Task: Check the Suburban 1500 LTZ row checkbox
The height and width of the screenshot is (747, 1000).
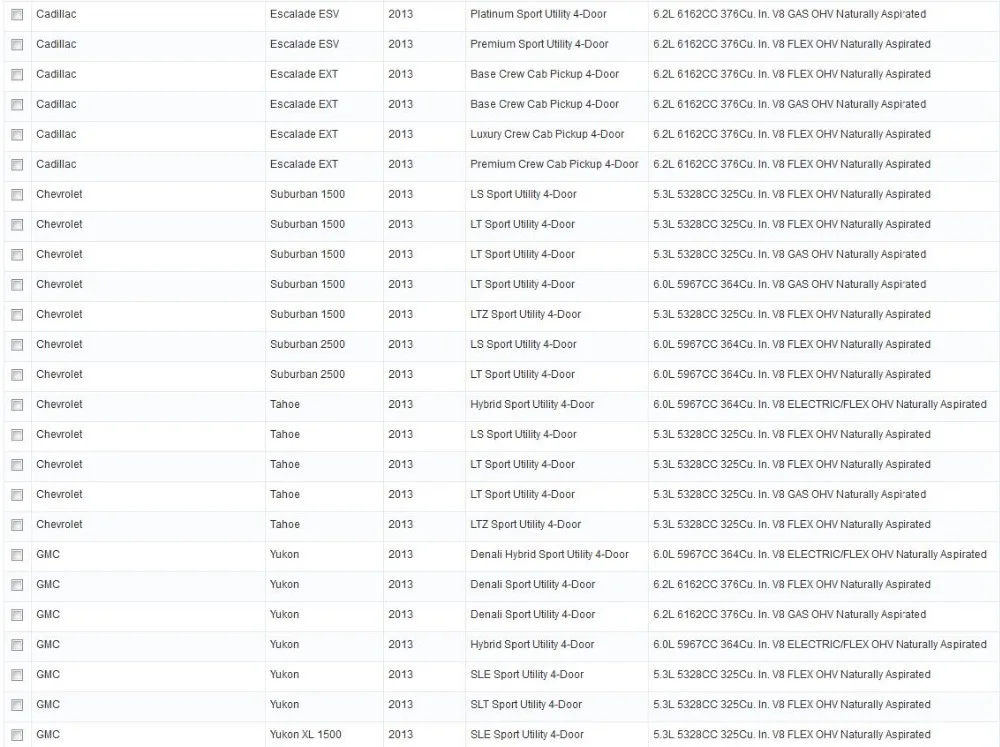Action: tap(17, 314)
